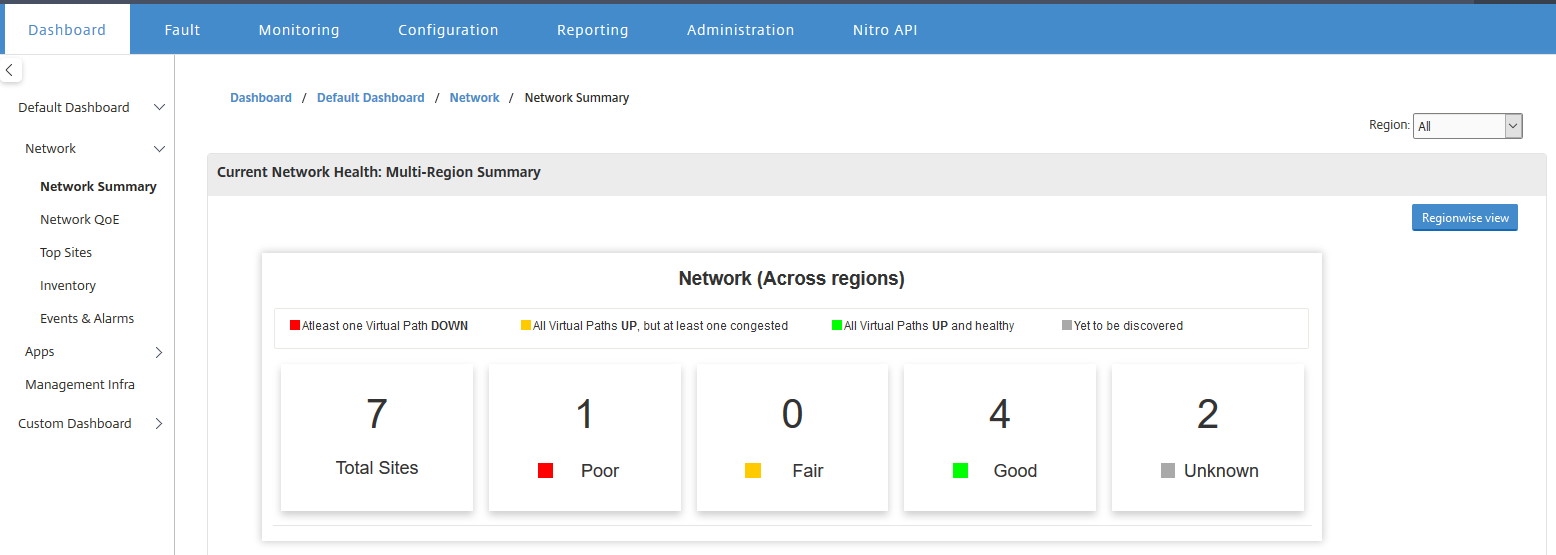Follow the Network breadcrumb link
1556x555 pixels.
[x=475, y=98]
